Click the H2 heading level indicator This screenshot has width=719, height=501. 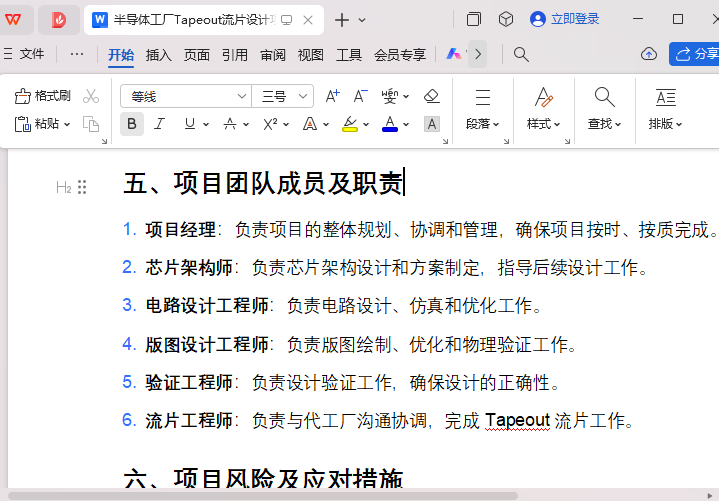[63, 187]
